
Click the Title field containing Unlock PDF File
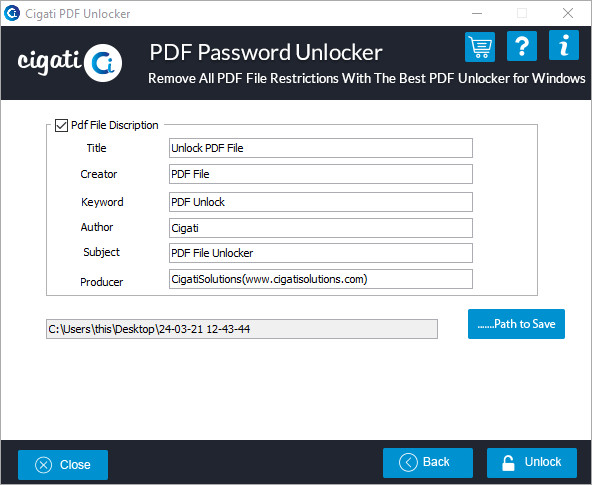pos(321,148)
